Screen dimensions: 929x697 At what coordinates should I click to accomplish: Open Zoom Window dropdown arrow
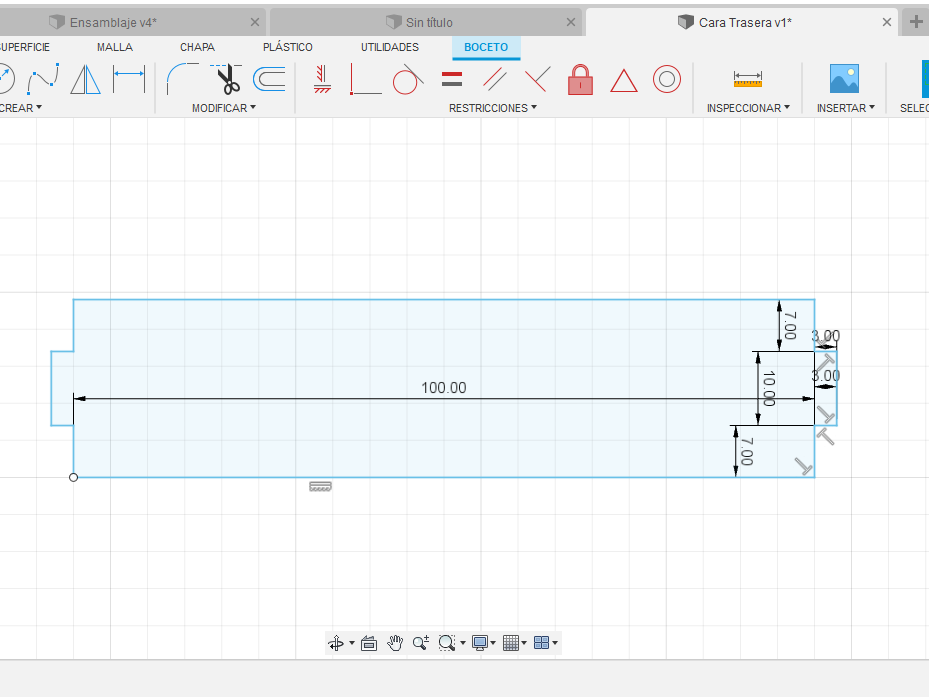click(x=463, y=643)
